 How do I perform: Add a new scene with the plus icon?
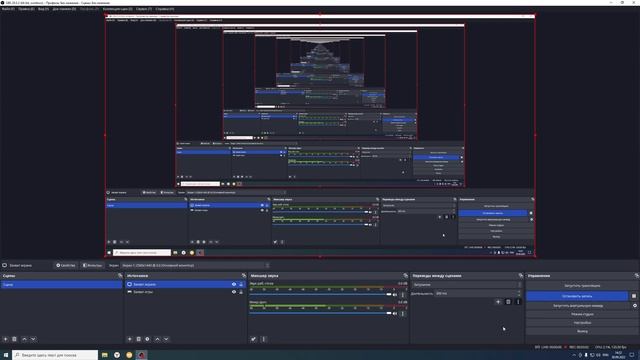tap(5, 339)
